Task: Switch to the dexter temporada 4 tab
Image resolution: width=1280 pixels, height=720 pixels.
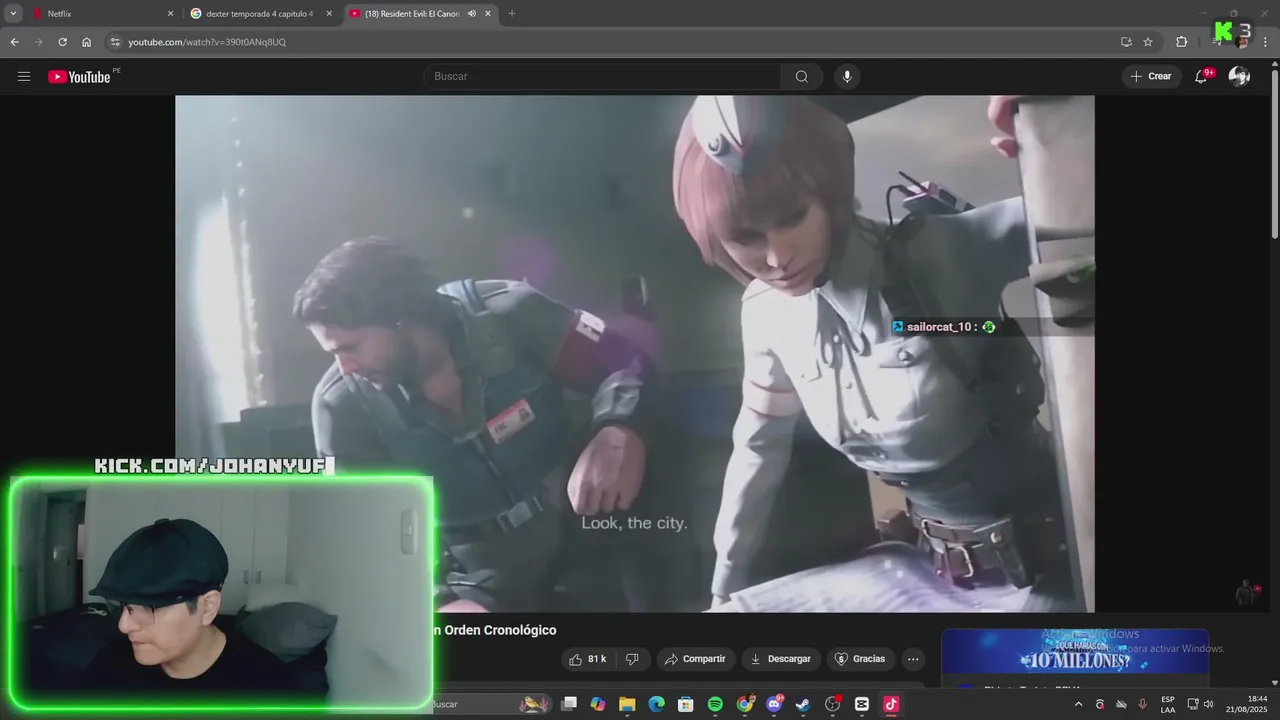Action: tap(261, 14)
